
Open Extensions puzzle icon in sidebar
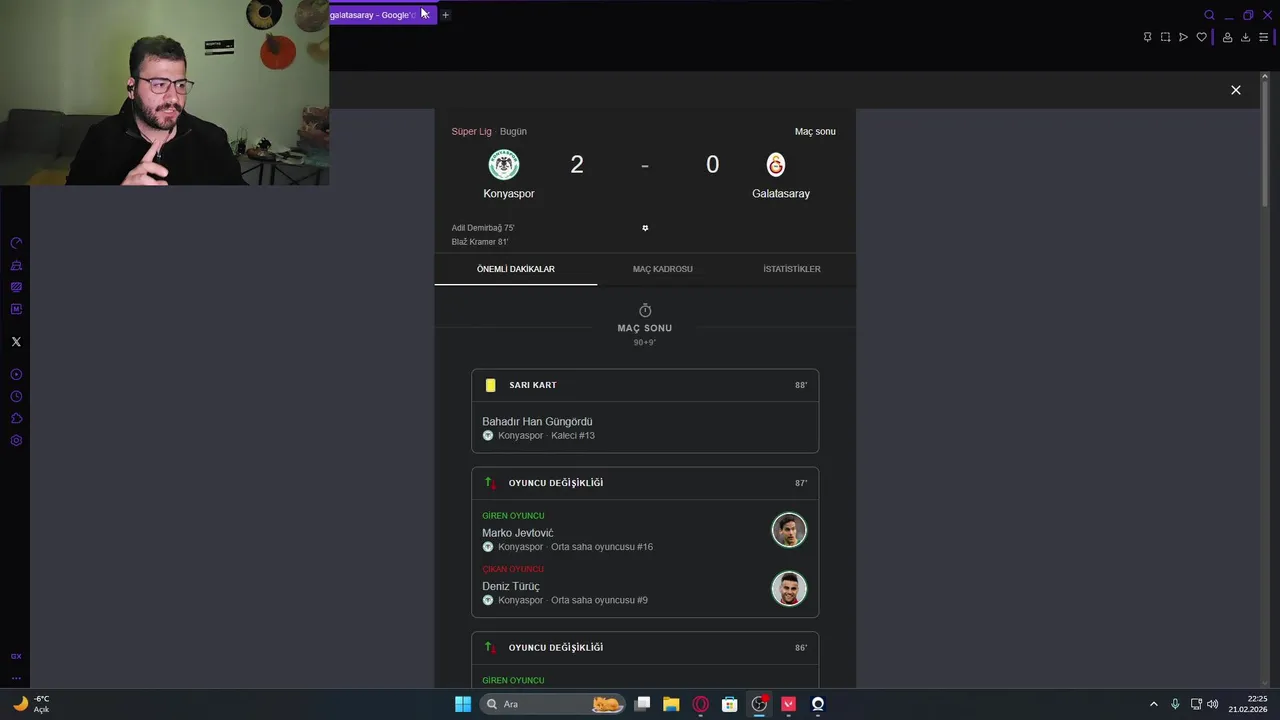click(x=16, y=419)
